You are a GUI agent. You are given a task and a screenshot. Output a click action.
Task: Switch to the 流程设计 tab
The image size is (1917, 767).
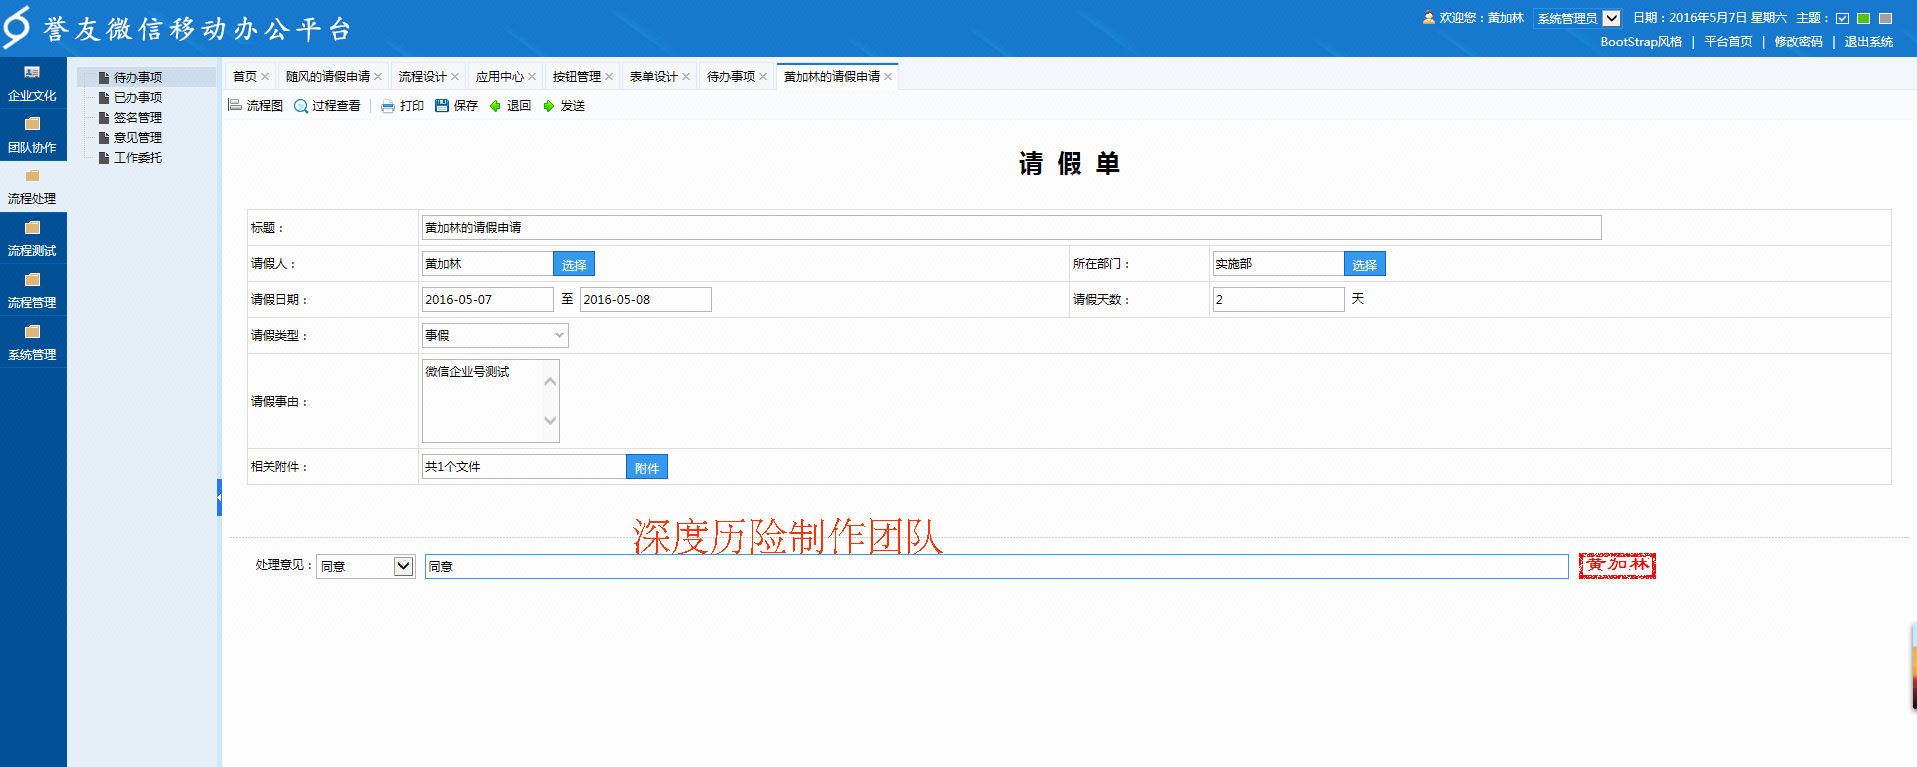pos(422,77)
